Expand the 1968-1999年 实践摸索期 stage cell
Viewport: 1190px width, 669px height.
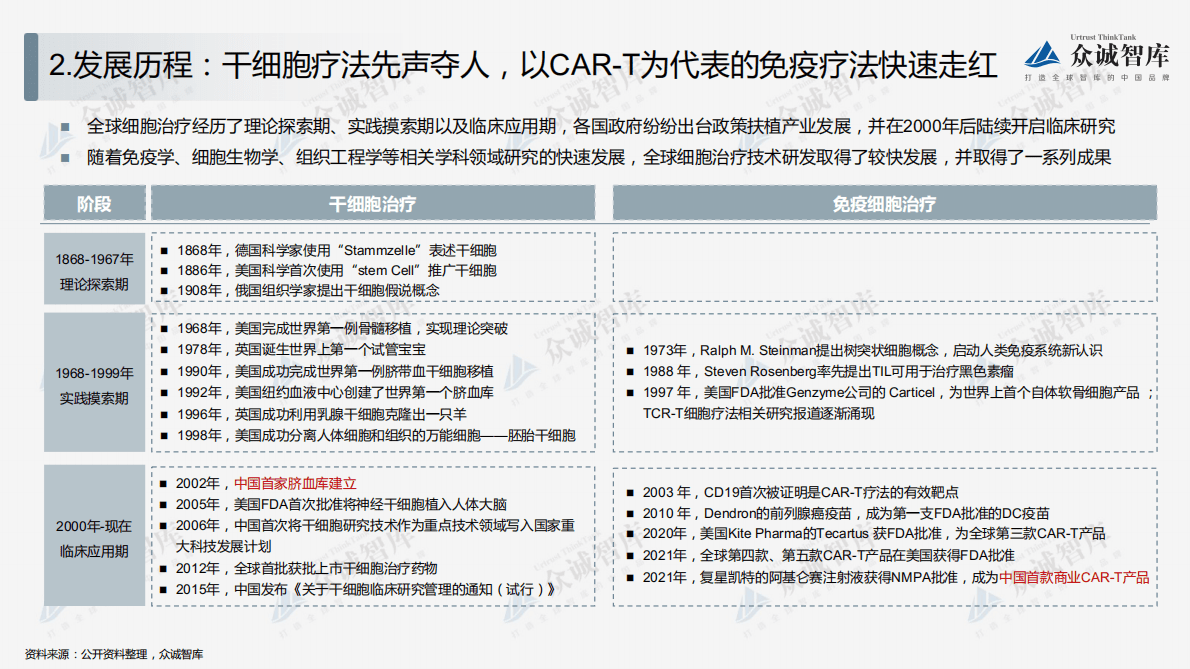tap(94, 387)
